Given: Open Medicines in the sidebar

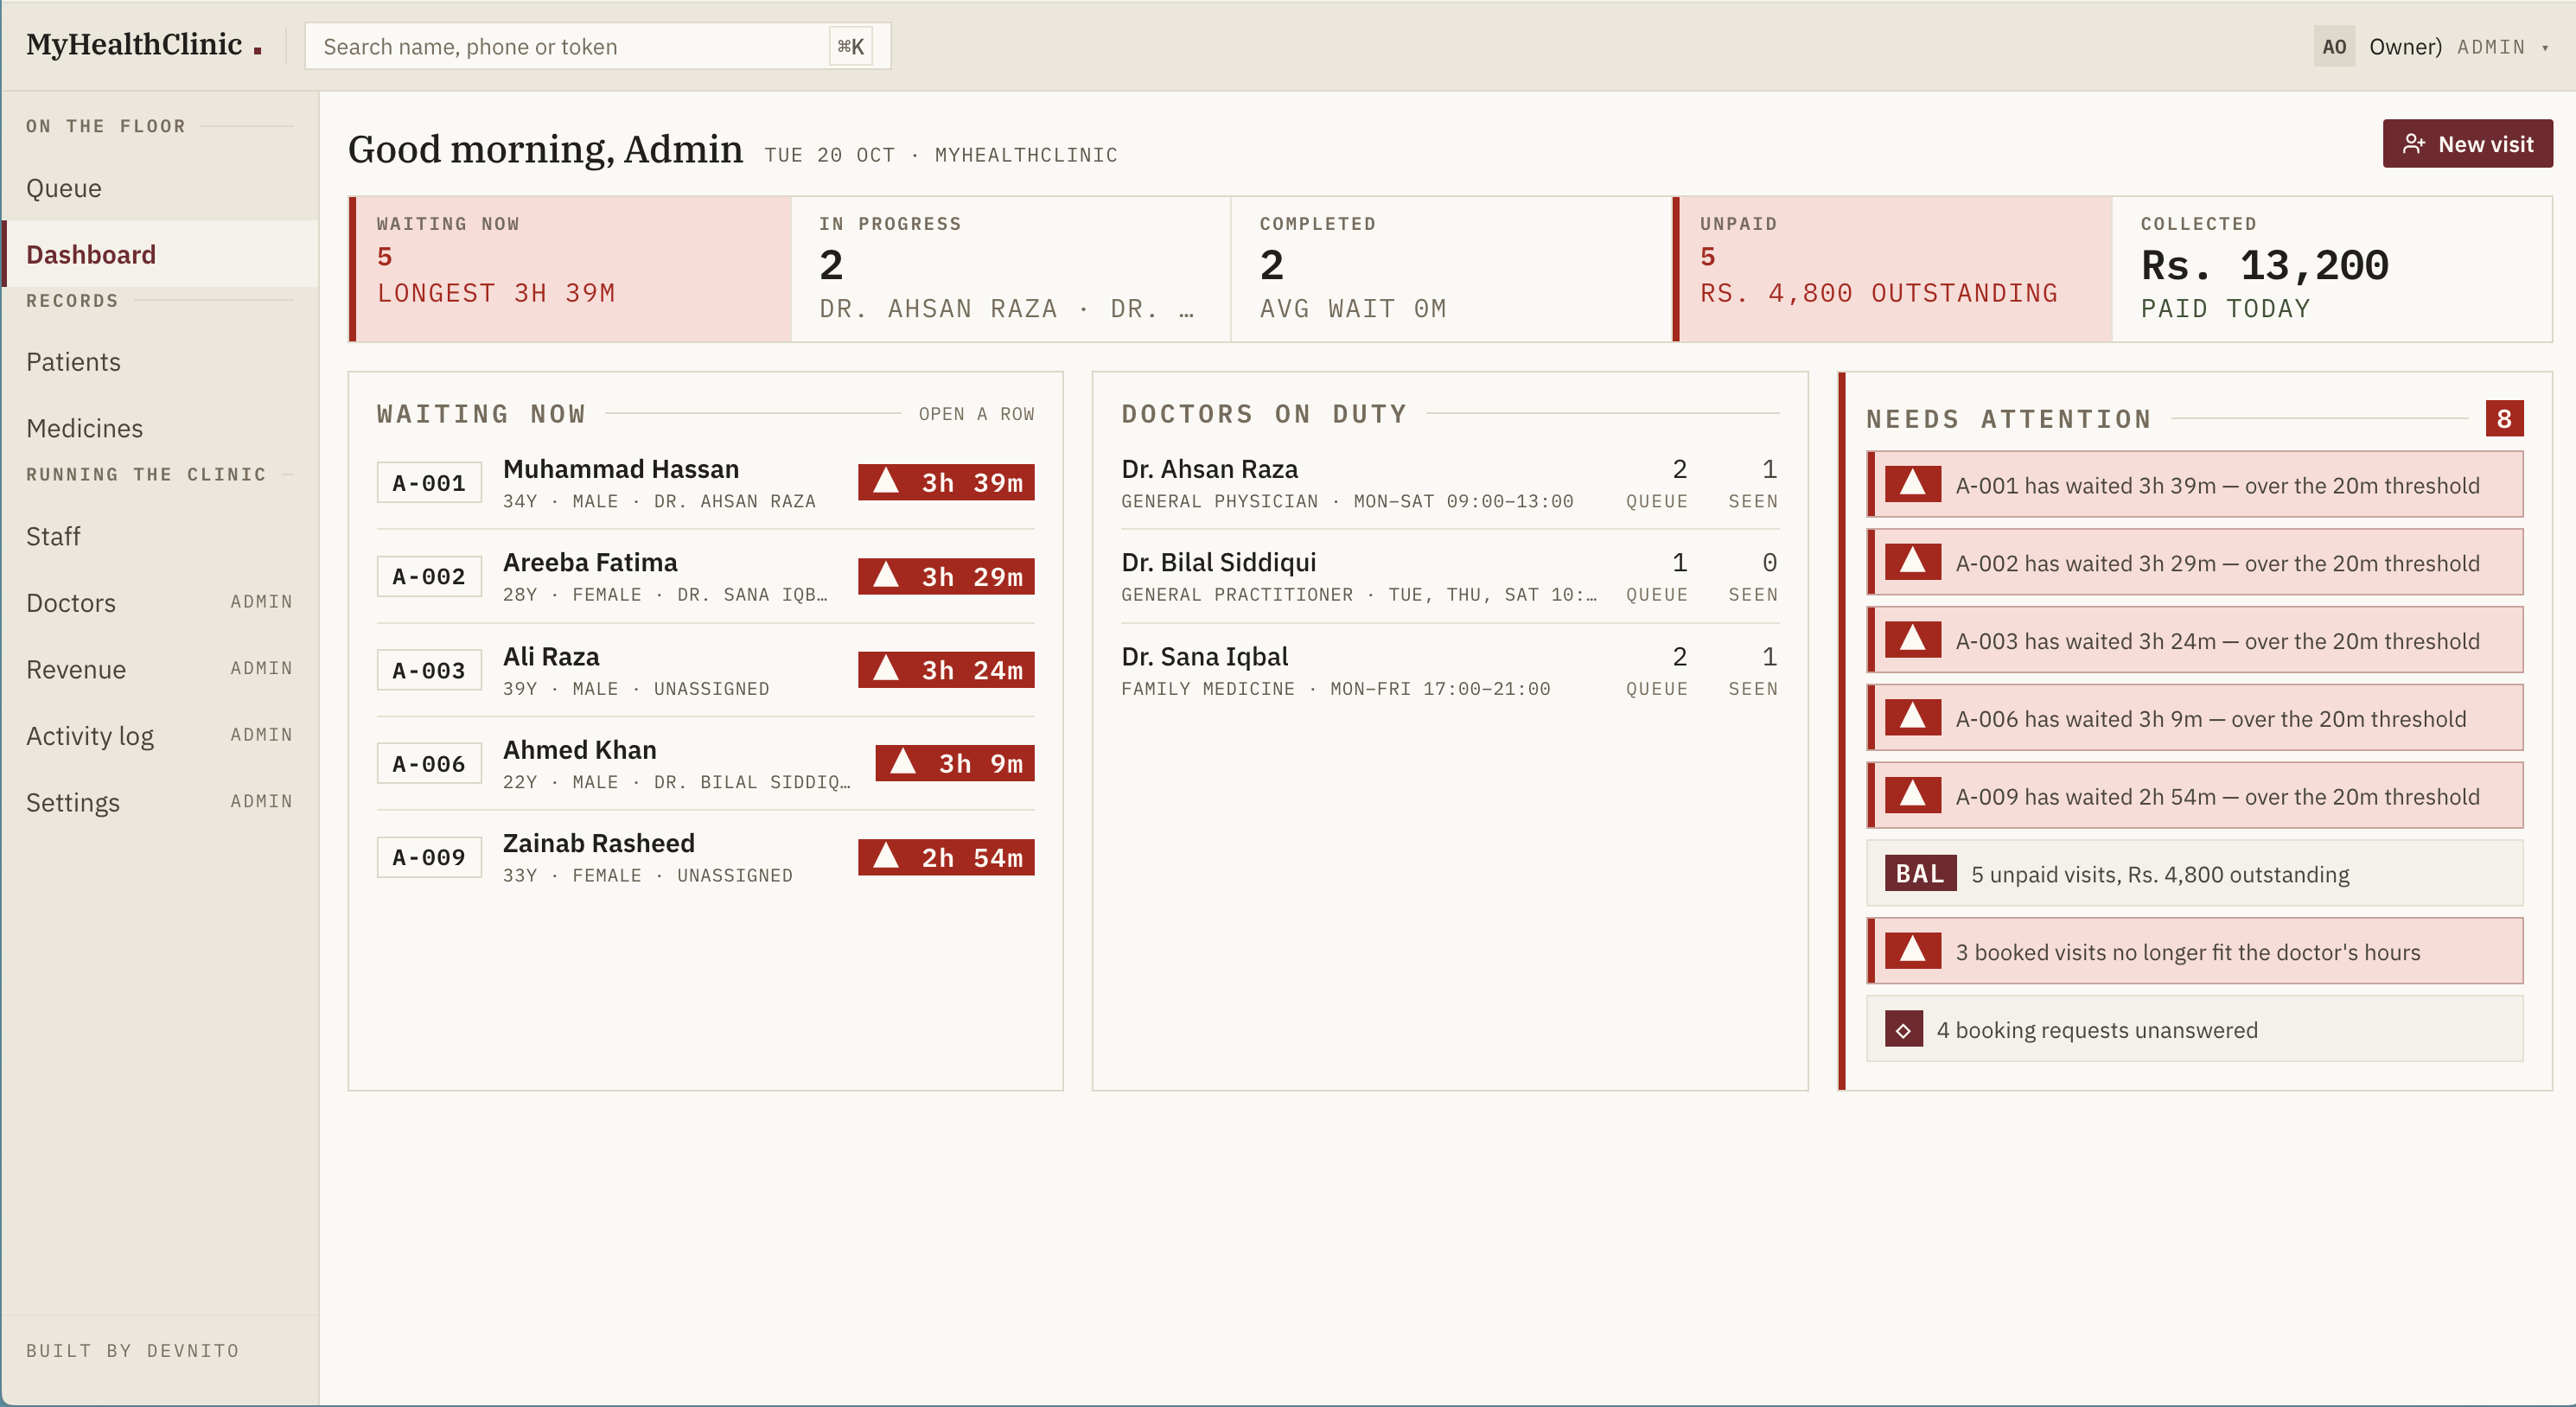Looking at the screenshot, I should [160, 428].
